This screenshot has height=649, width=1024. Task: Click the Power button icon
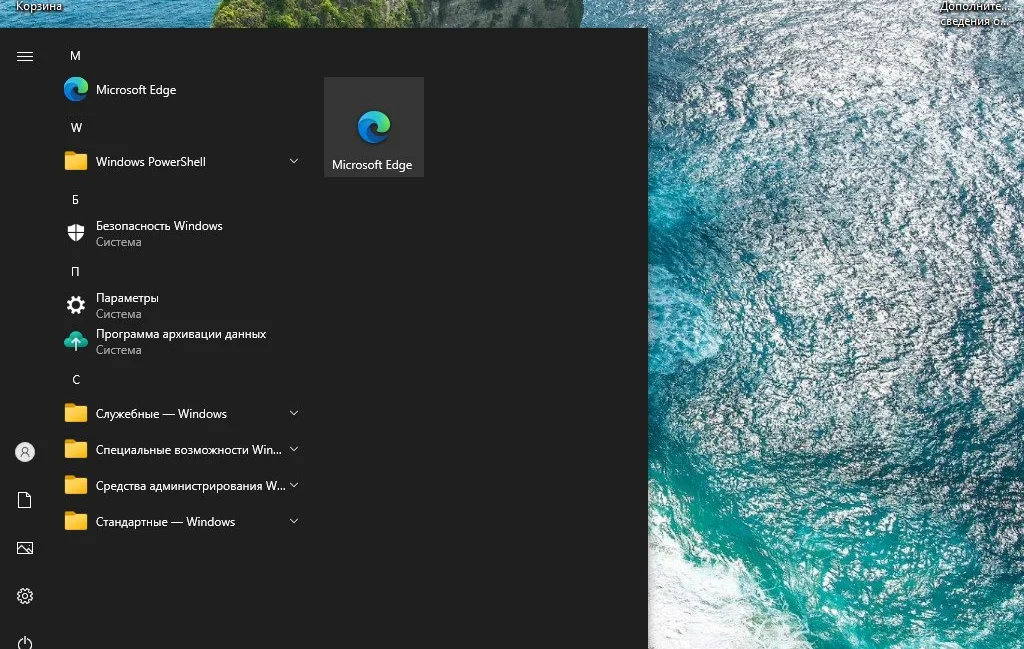pyautogui.click(x=25, y=641)
